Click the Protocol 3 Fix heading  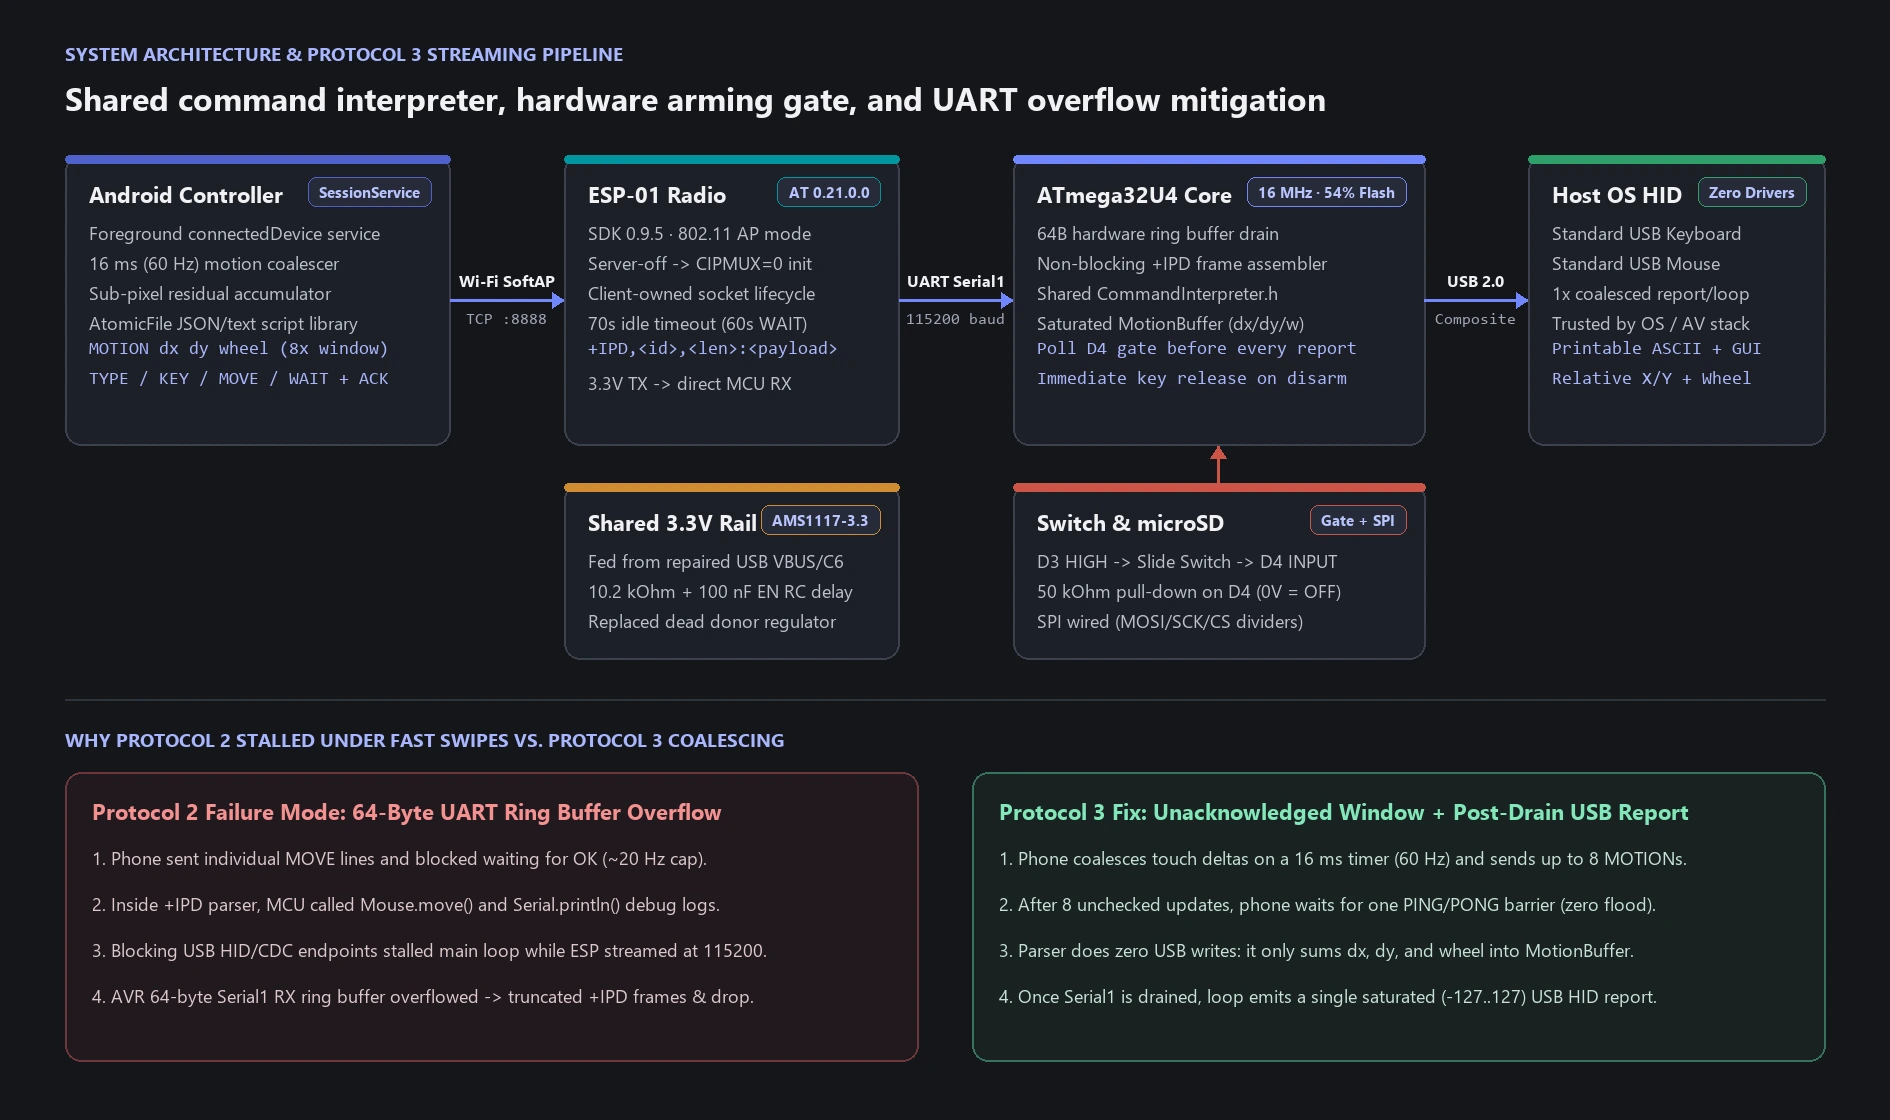click(1343, 813)
